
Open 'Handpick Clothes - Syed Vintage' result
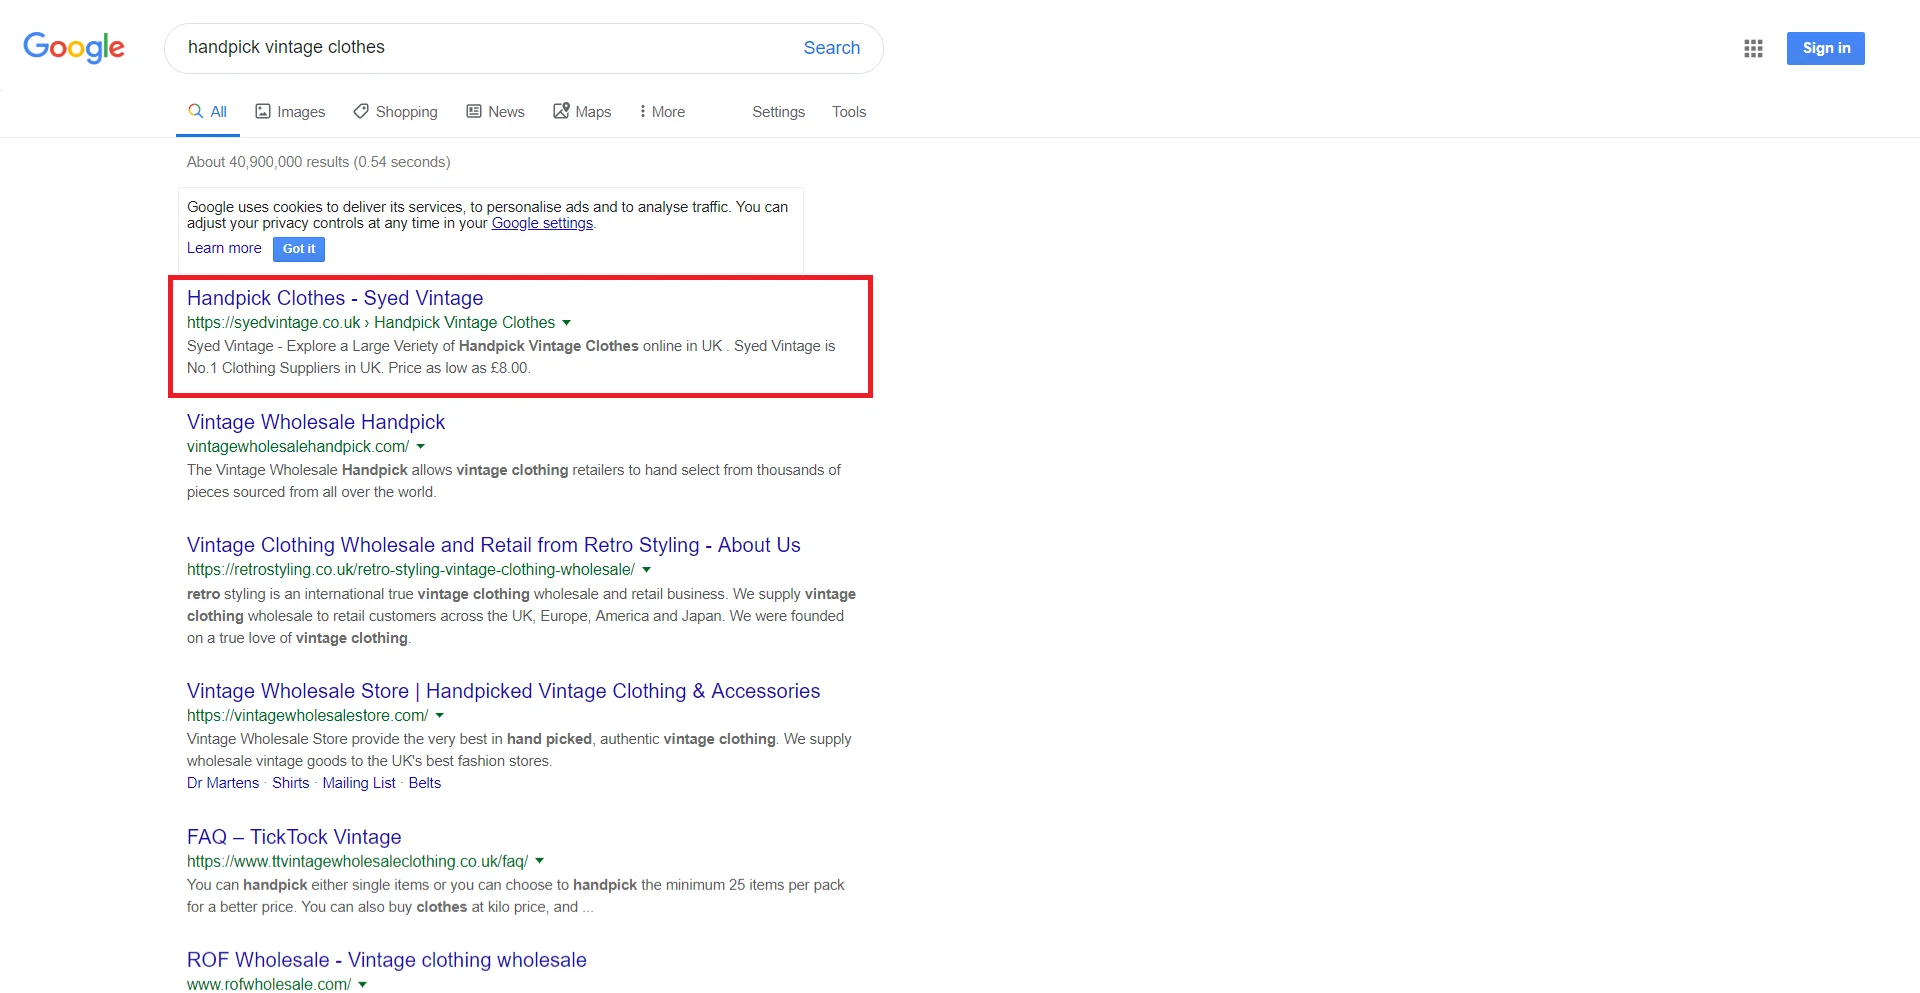[335, 298]
